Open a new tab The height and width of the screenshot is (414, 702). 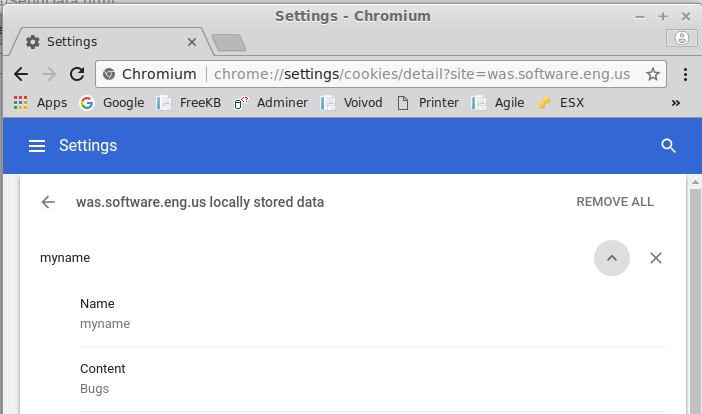pos(229,43)
